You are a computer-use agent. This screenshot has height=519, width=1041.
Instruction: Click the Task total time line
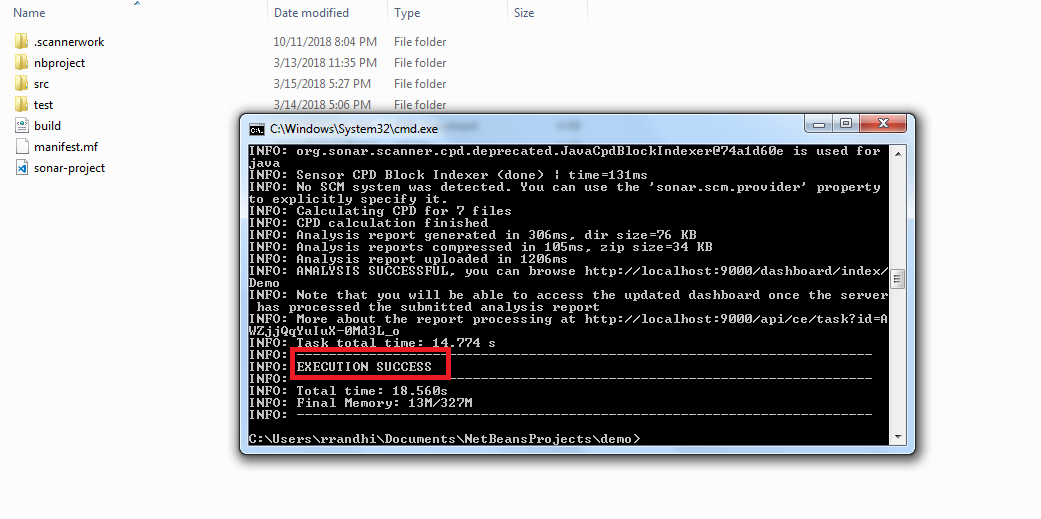[372, 343]
